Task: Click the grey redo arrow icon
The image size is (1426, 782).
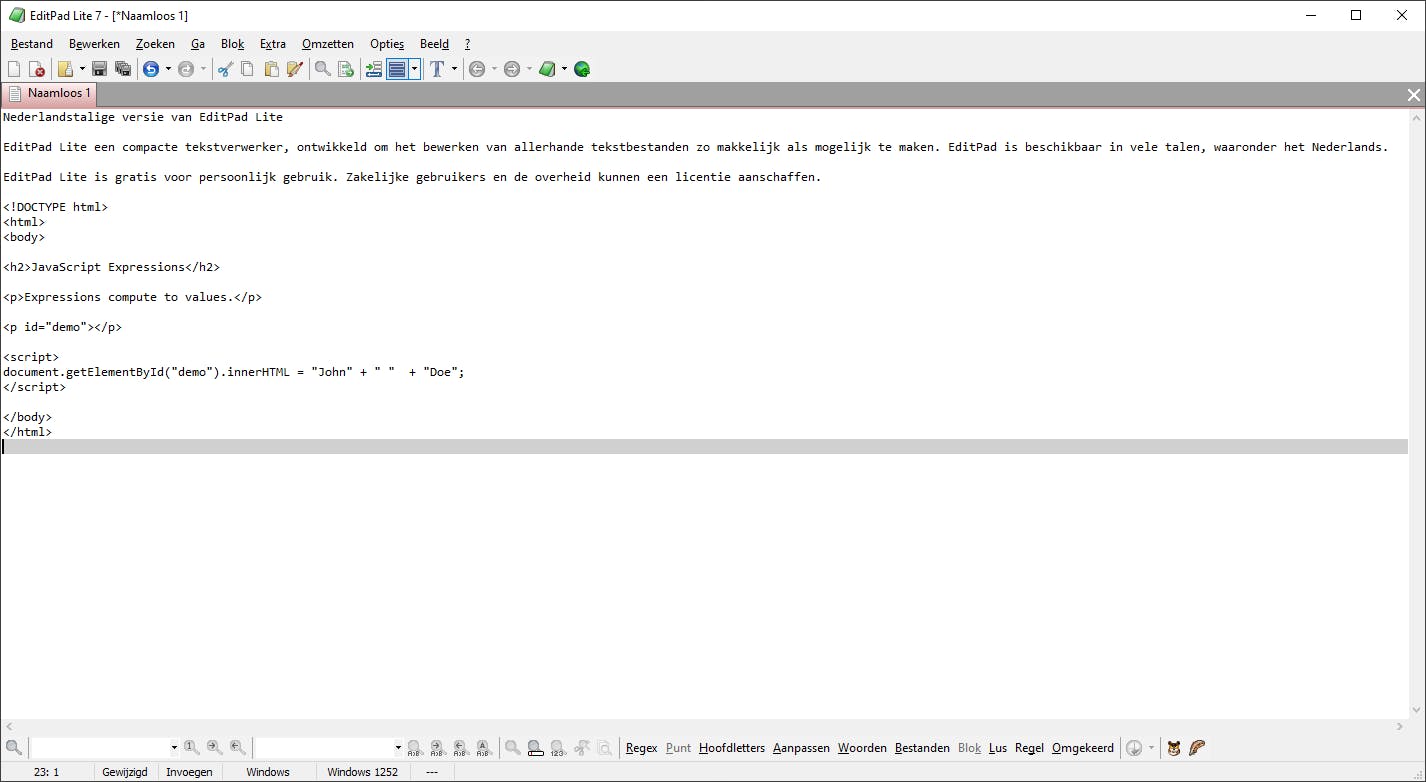Action: click(186, 69)
